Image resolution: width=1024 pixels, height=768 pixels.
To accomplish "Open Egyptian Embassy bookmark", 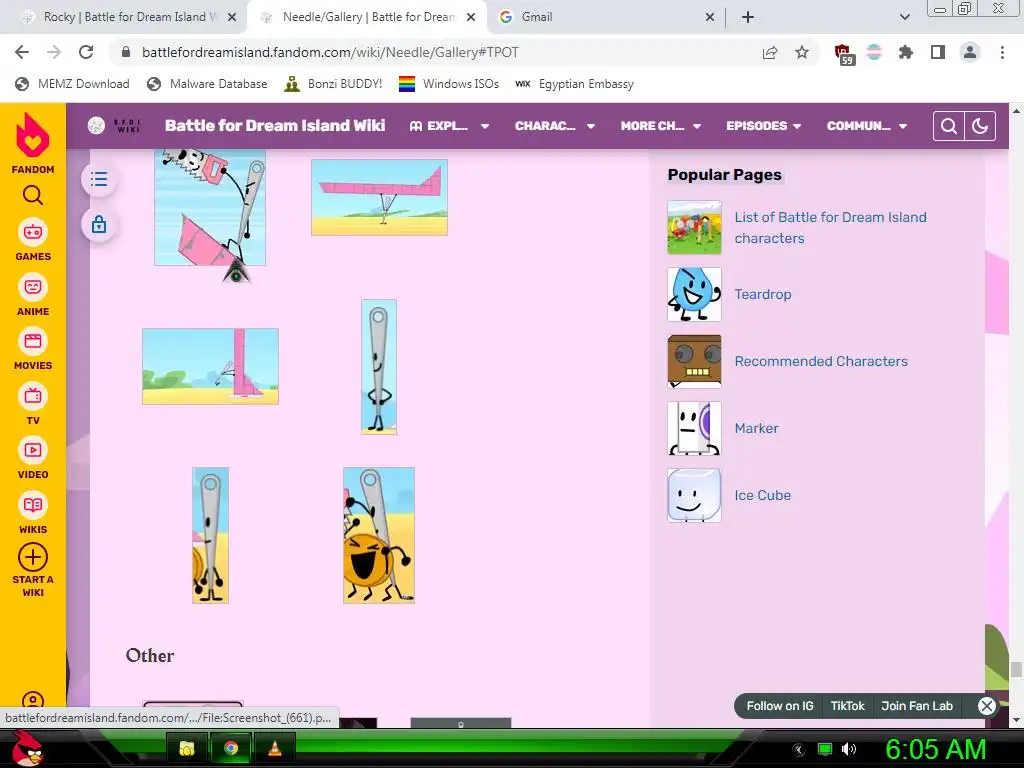I will pyautogui.click(x=574, y=84).
